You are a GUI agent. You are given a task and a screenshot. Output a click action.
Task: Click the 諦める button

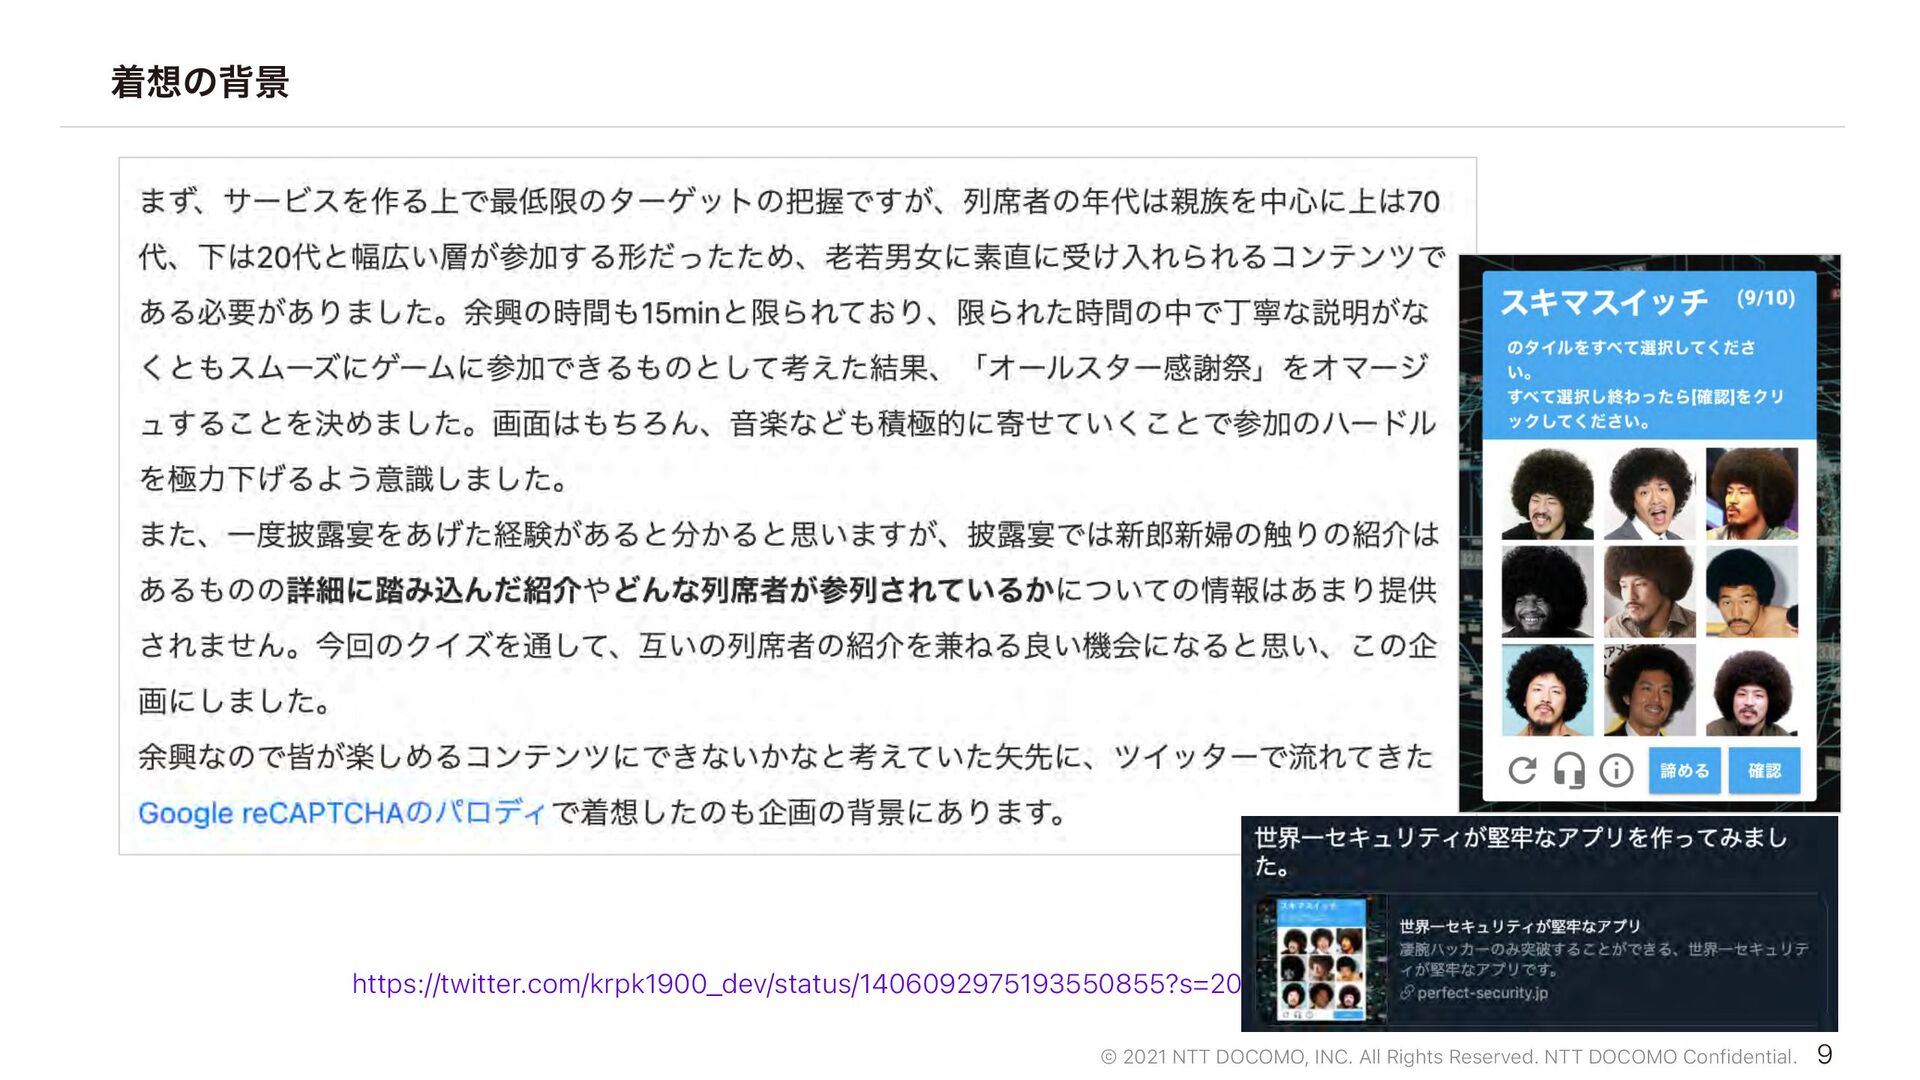1685,771
